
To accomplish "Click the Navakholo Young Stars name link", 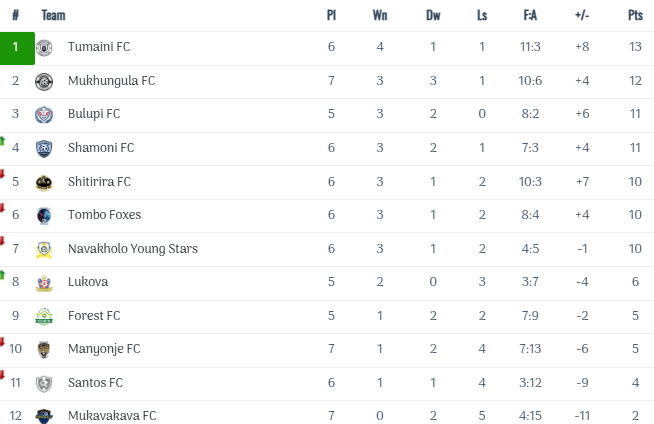I will (x=133, y=249).
